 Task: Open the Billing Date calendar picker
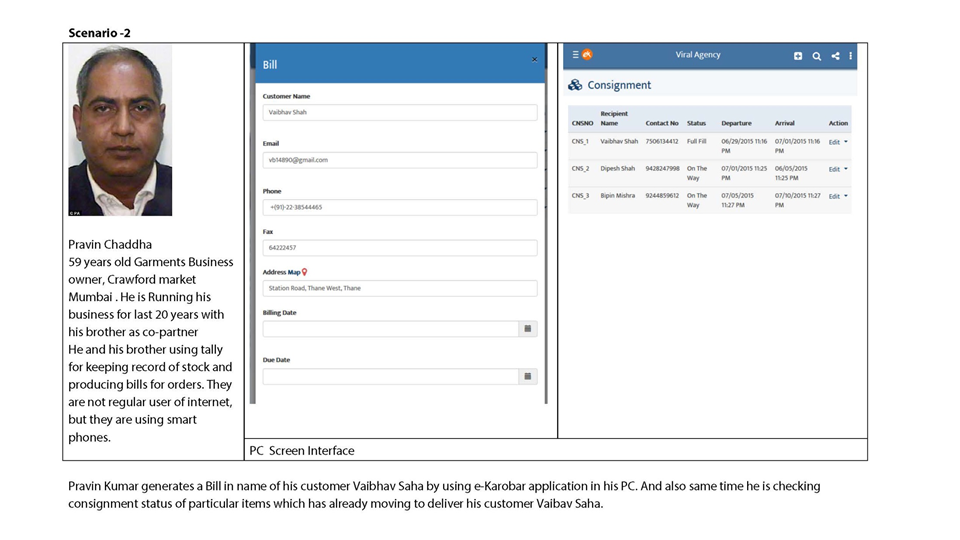pos(528,329)
